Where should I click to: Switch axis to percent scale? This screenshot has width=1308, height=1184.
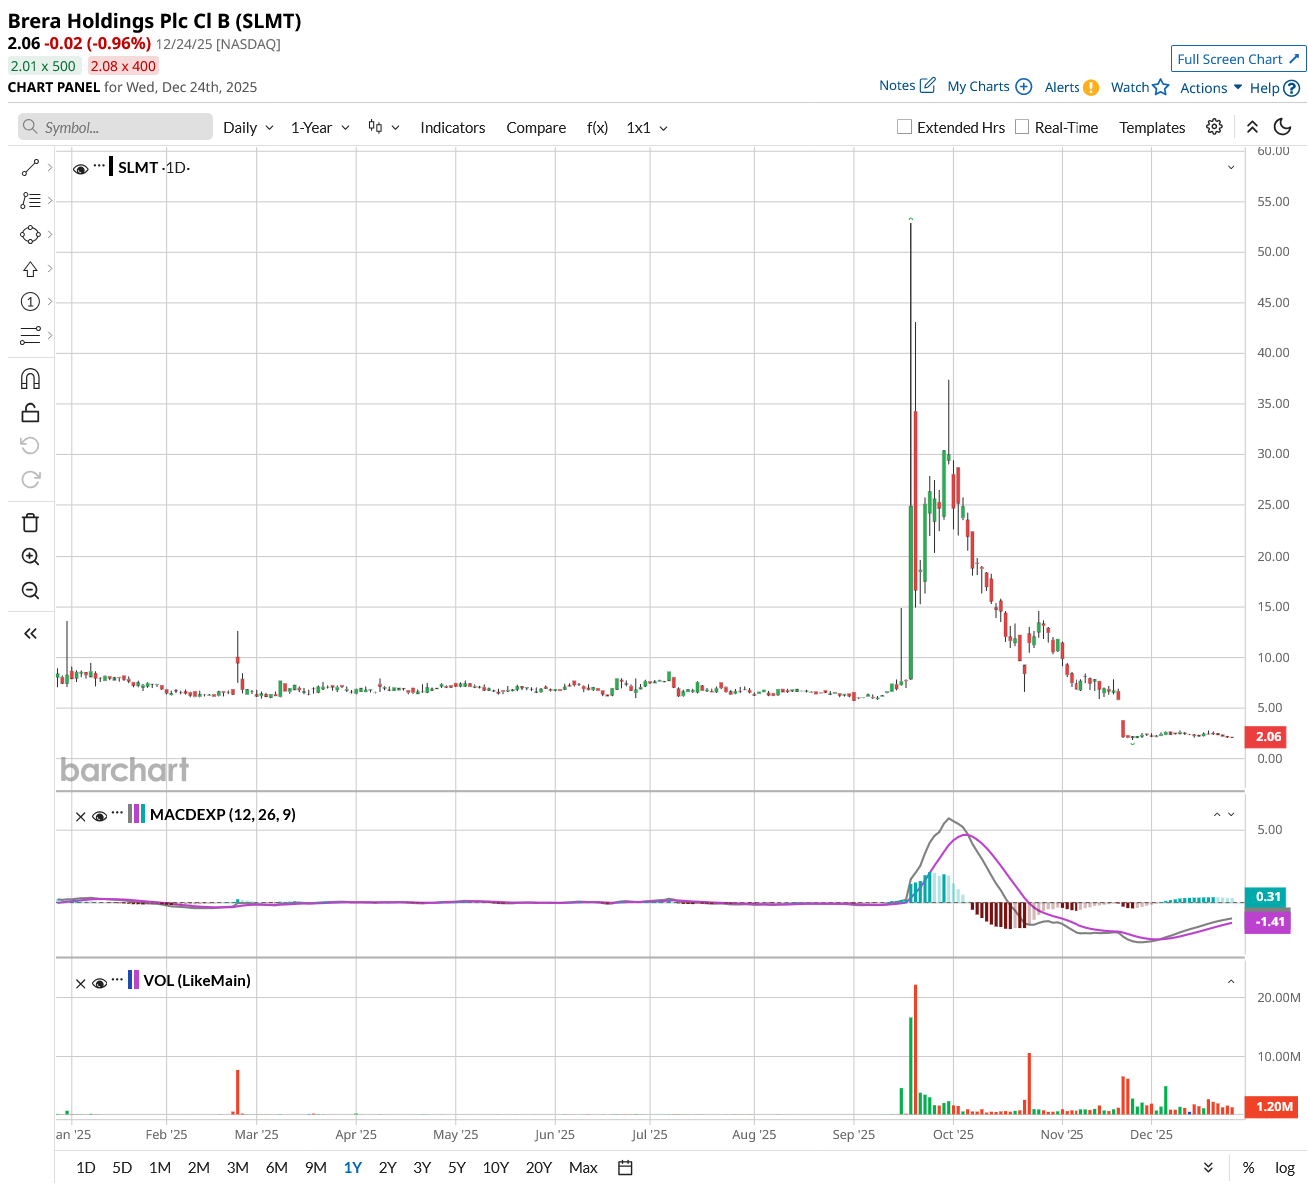(x=1248, y=1167)
